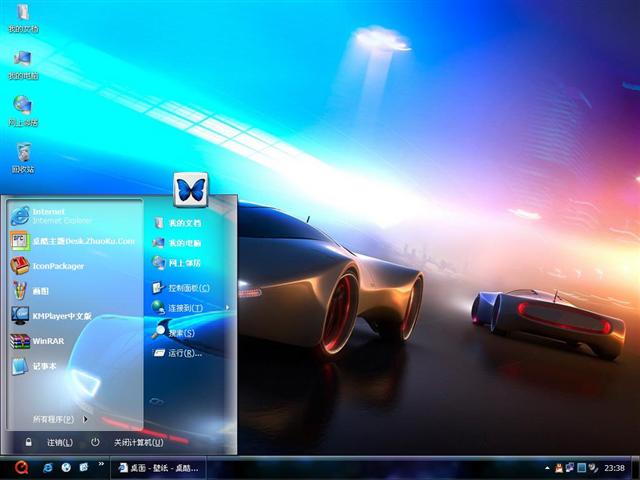Expand quick launch overflow chevron
The image size is (640, 480).
(x=101, y=464)
